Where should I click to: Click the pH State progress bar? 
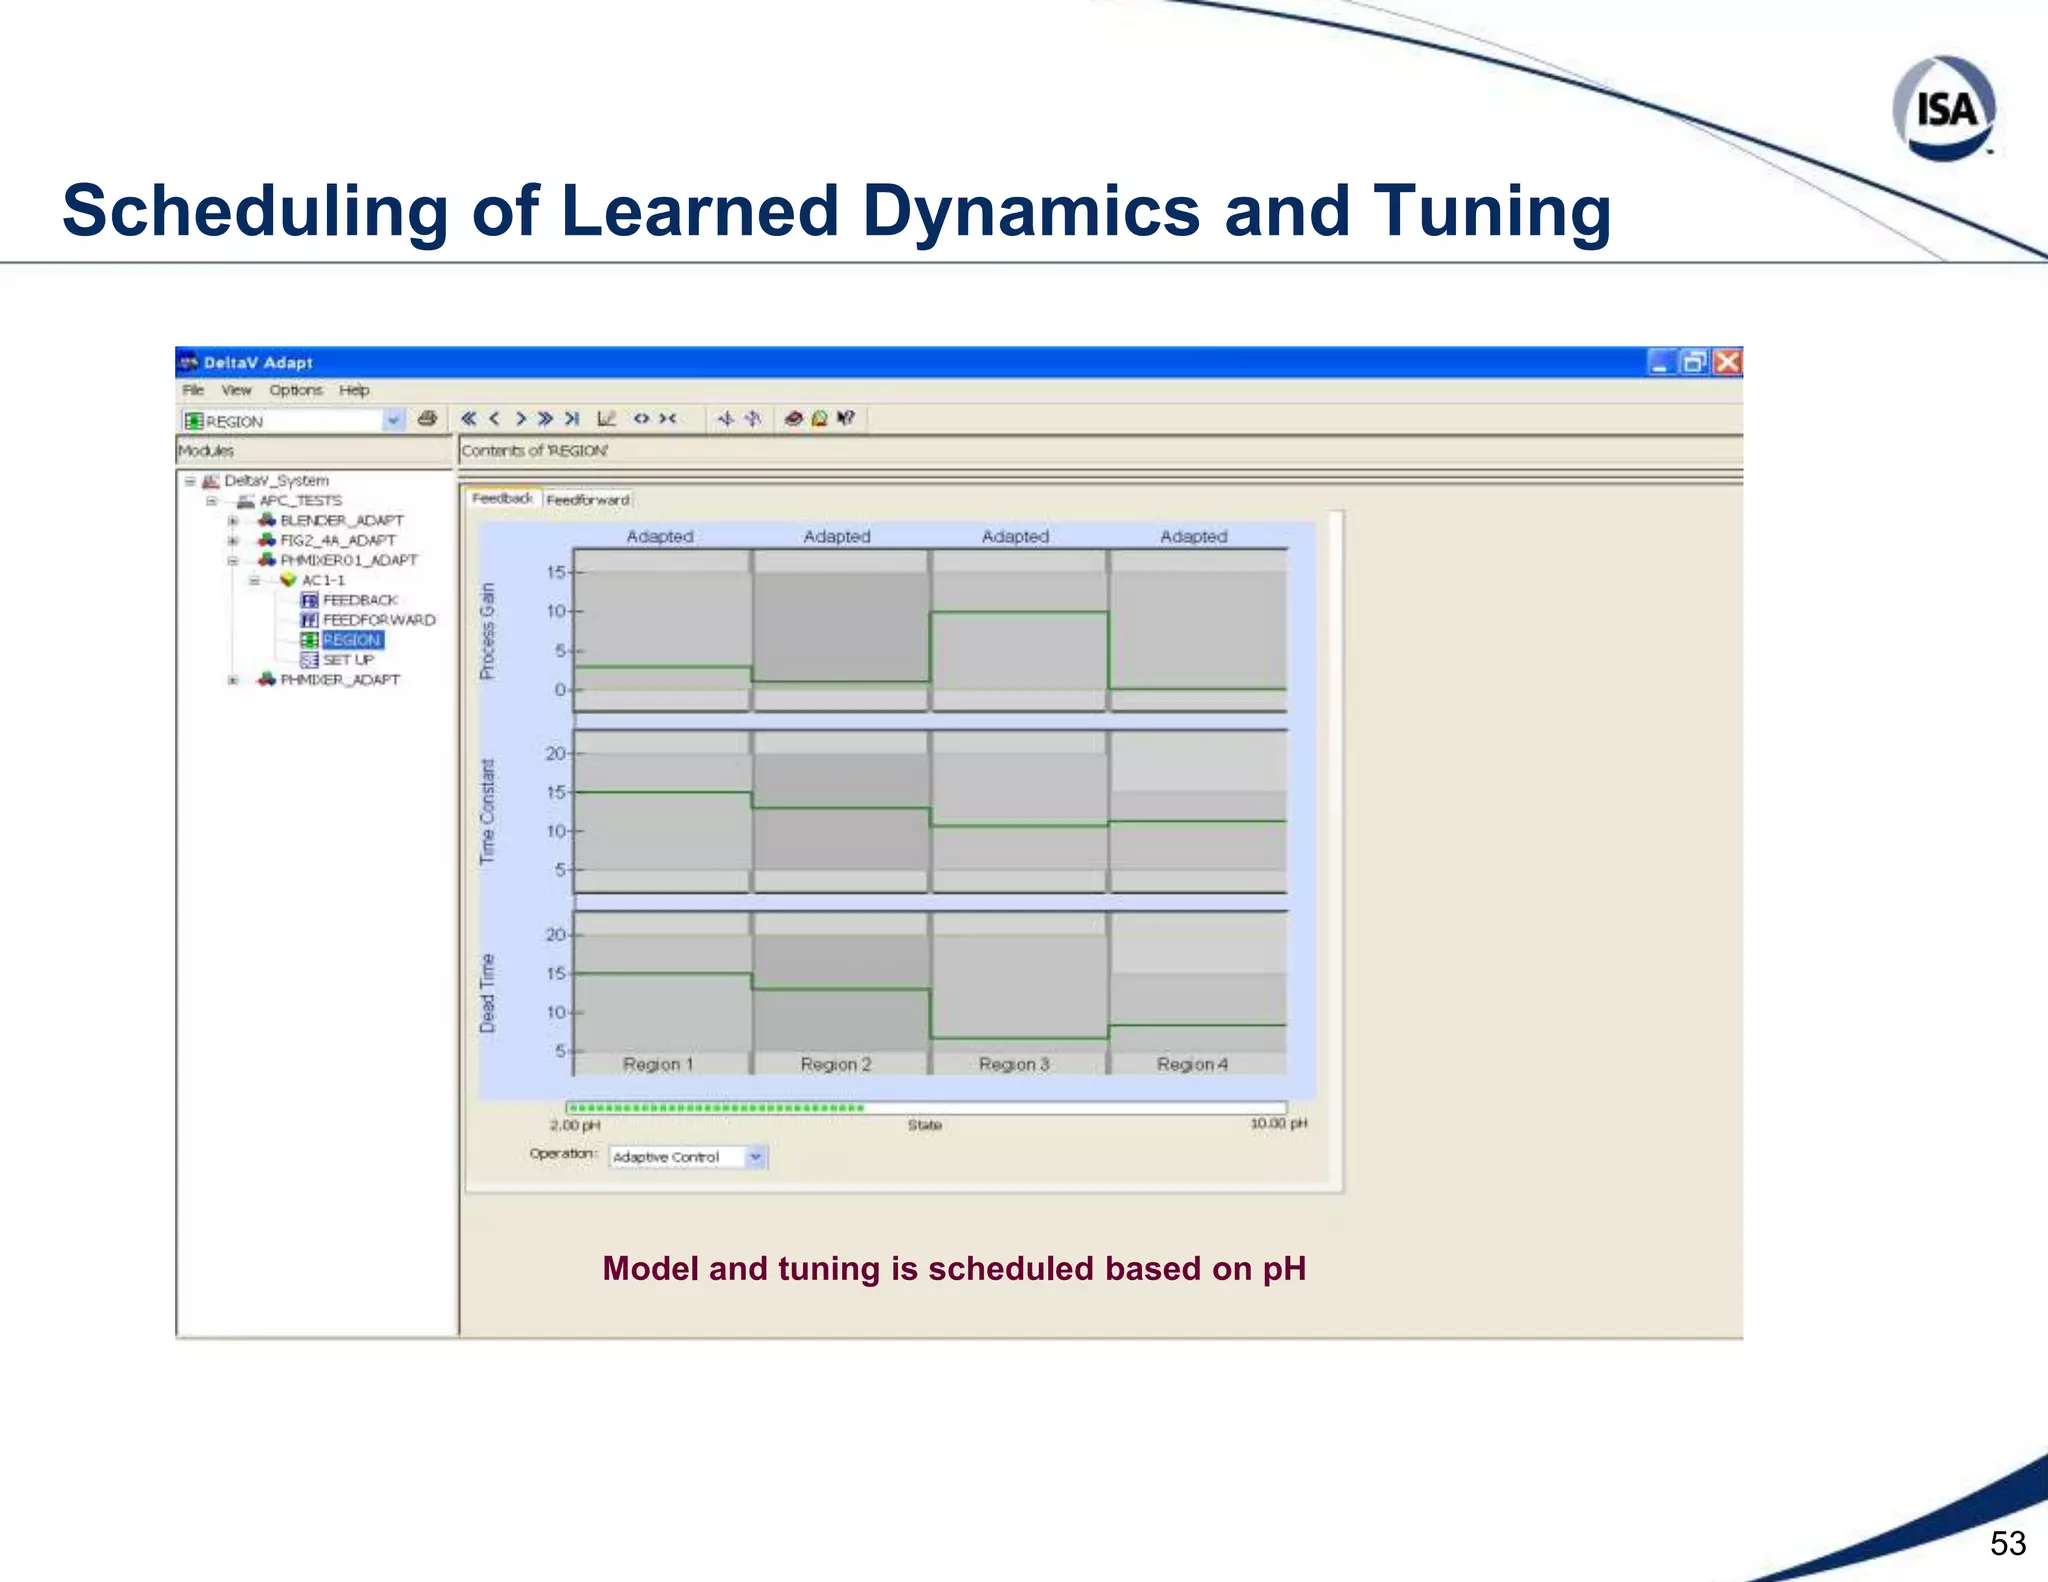[925, 1108]
